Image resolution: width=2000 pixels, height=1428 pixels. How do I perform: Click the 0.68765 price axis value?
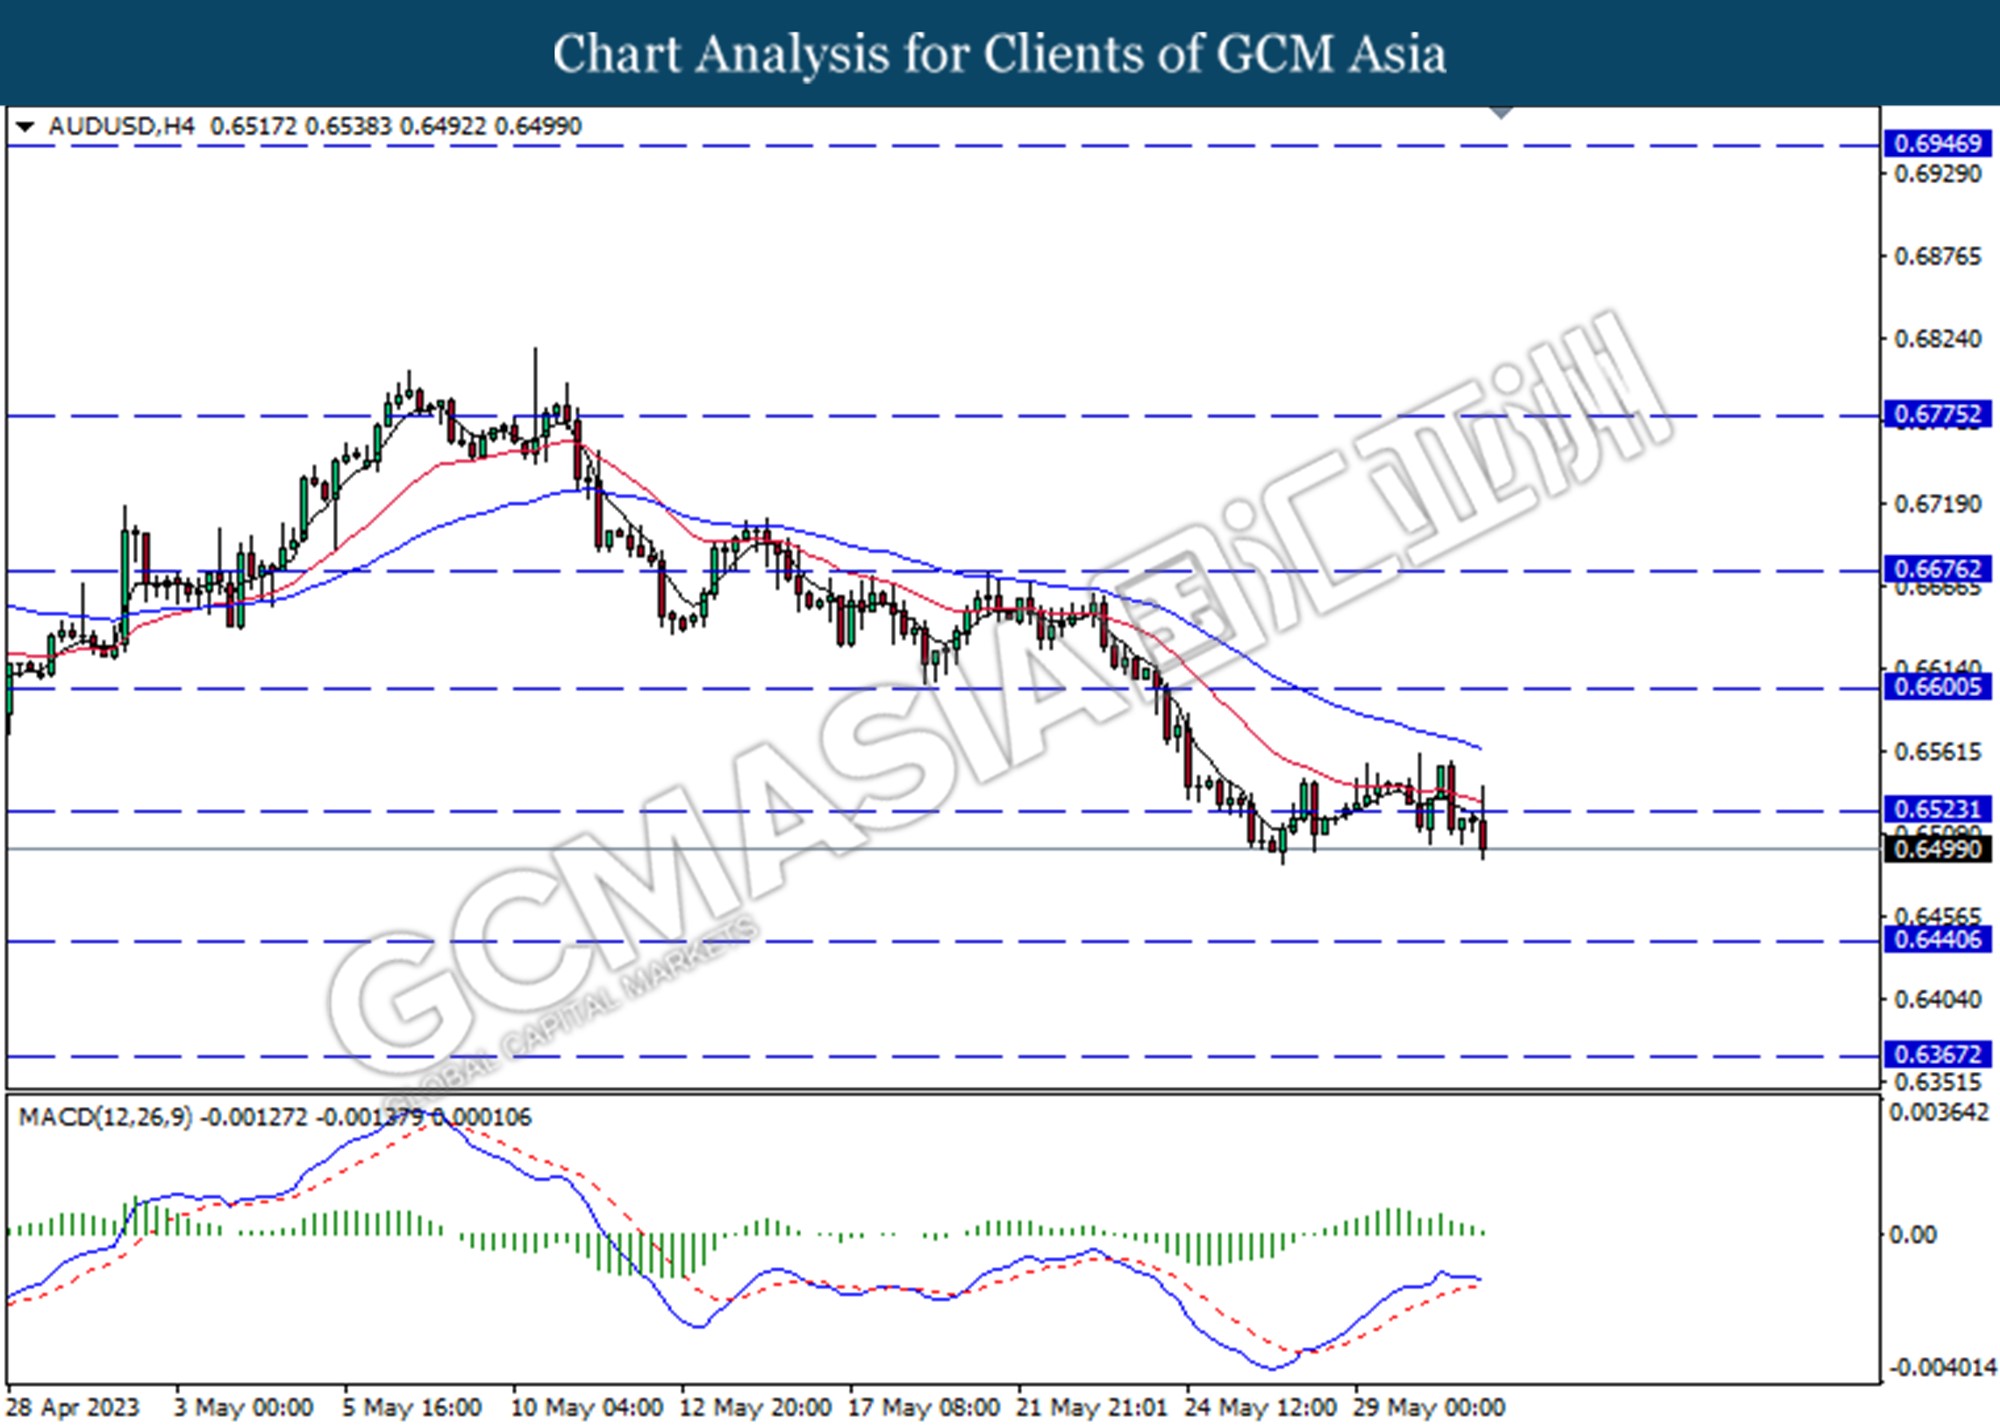(1938, 257)
